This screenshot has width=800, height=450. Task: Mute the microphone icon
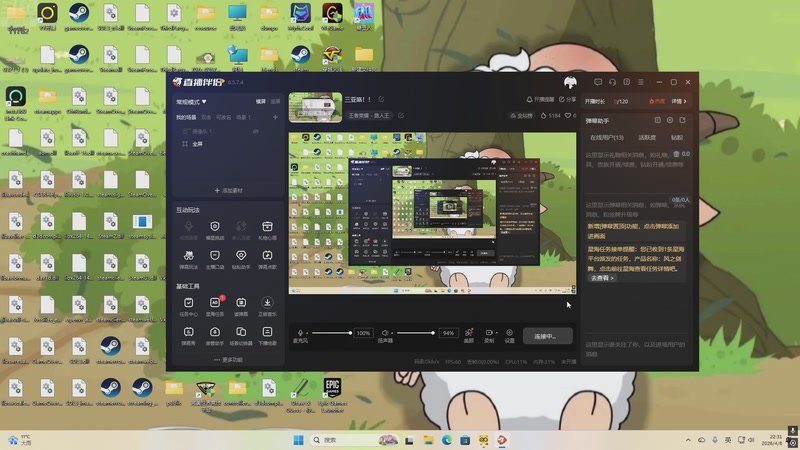[x=300, y=333]
